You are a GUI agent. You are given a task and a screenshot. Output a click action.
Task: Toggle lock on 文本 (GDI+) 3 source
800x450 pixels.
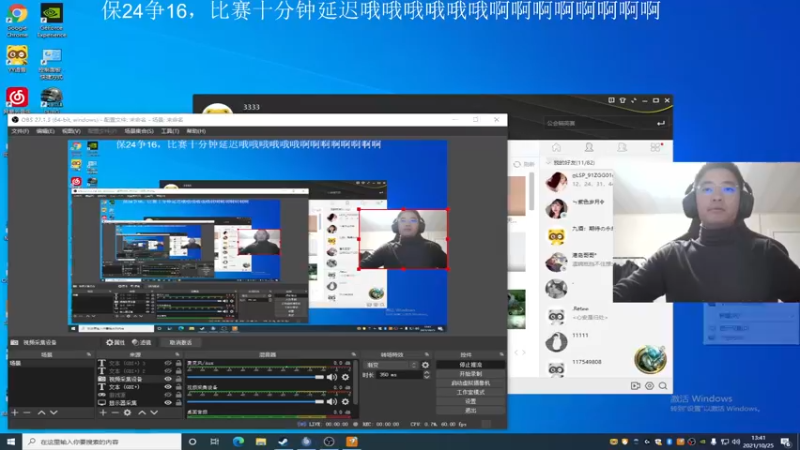(x=179, y=363)
